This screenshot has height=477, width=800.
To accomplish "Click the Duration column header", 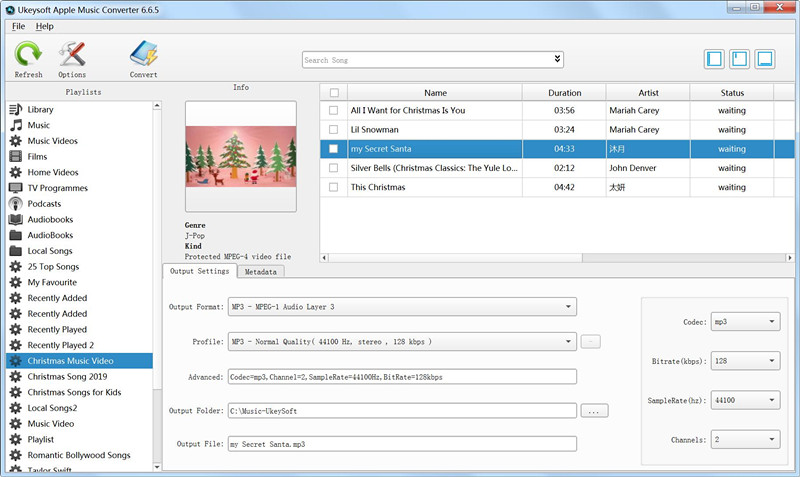I will (564, 92).
